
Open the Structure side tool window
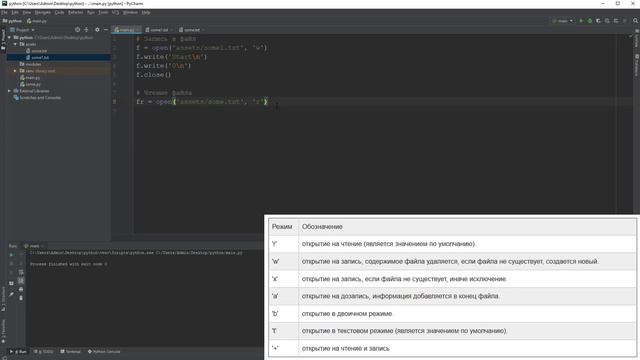pos(3,299)
